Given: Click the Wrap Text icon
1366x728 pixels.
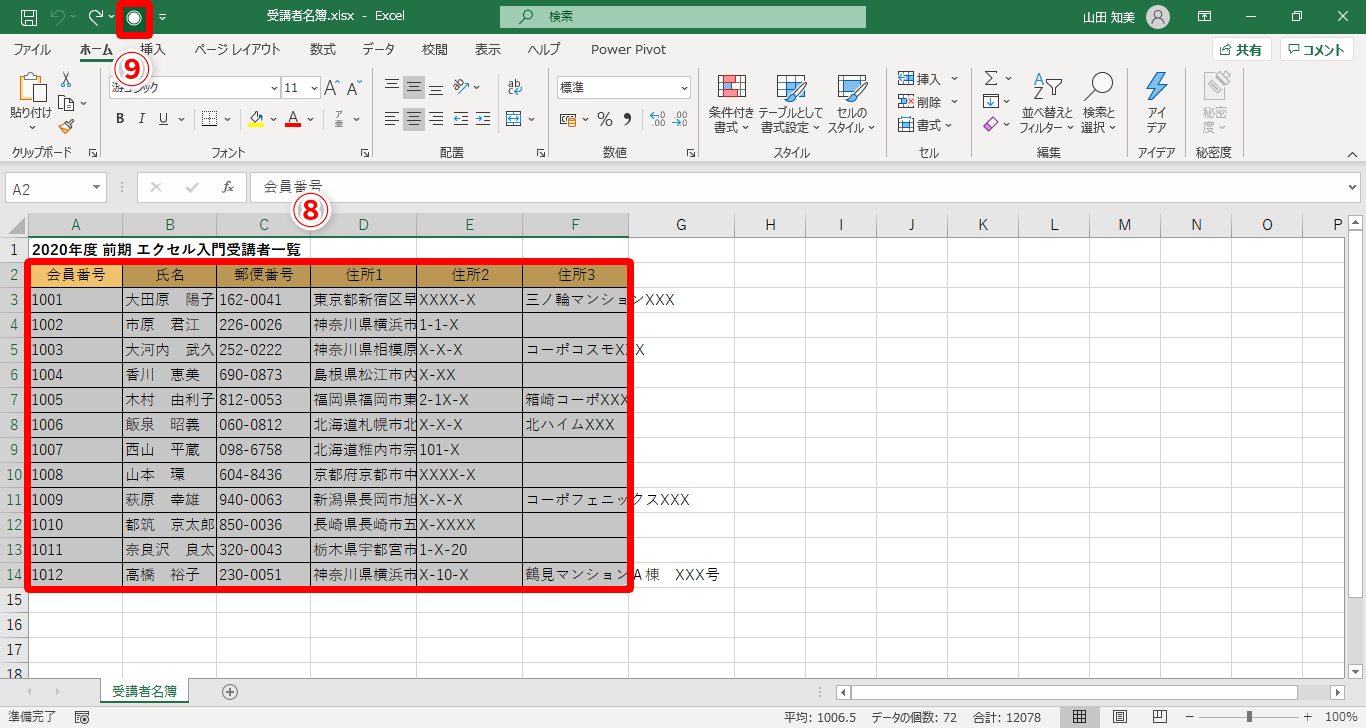Looking at the screenshot, I should coord(515,88).
